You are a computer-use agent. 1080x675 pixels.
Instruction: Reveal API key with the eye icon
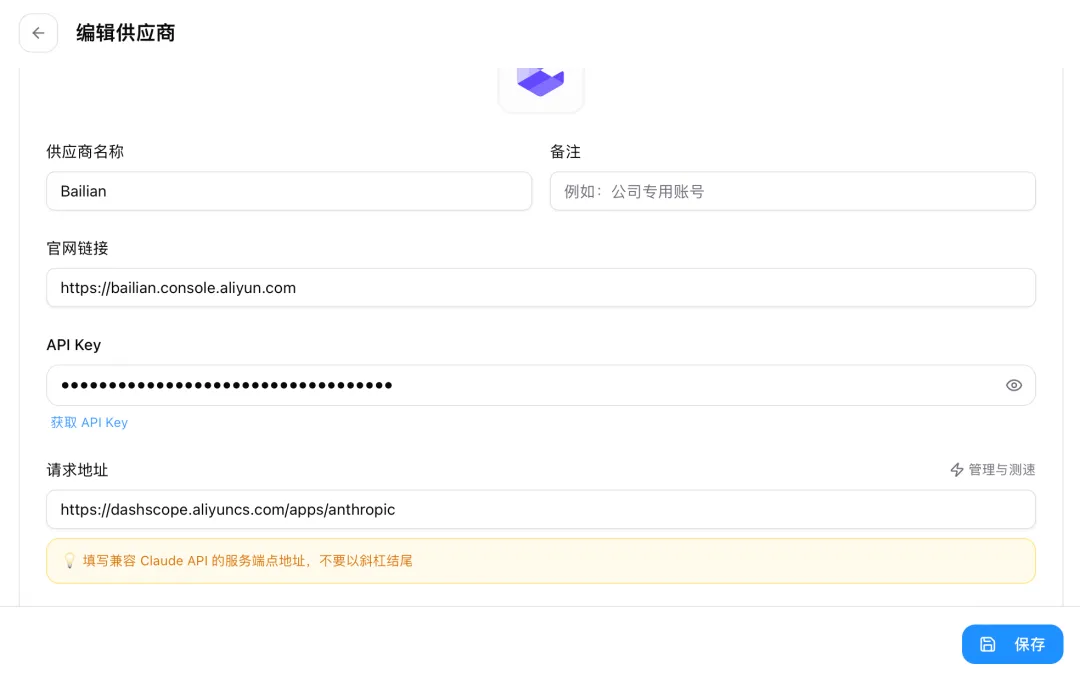(x=1013, y=385)
